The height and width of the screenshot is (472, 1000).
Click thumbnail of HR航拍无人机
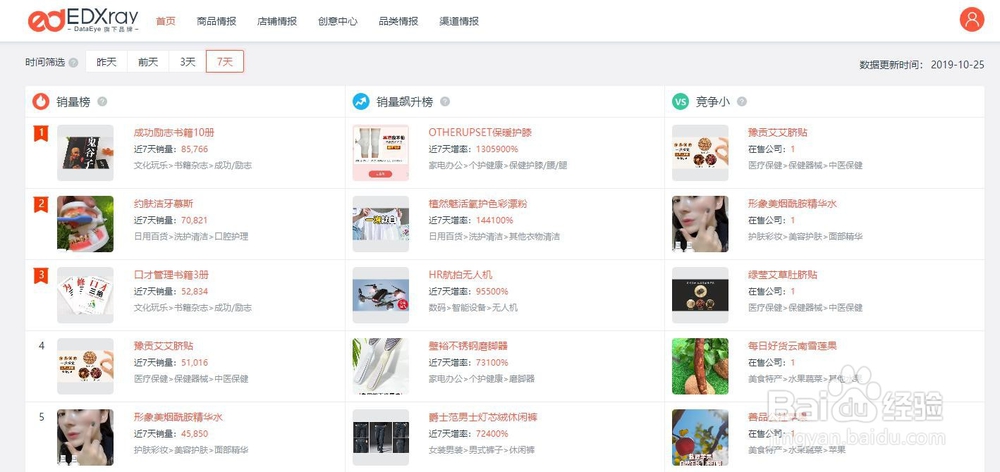click(381, 295)
